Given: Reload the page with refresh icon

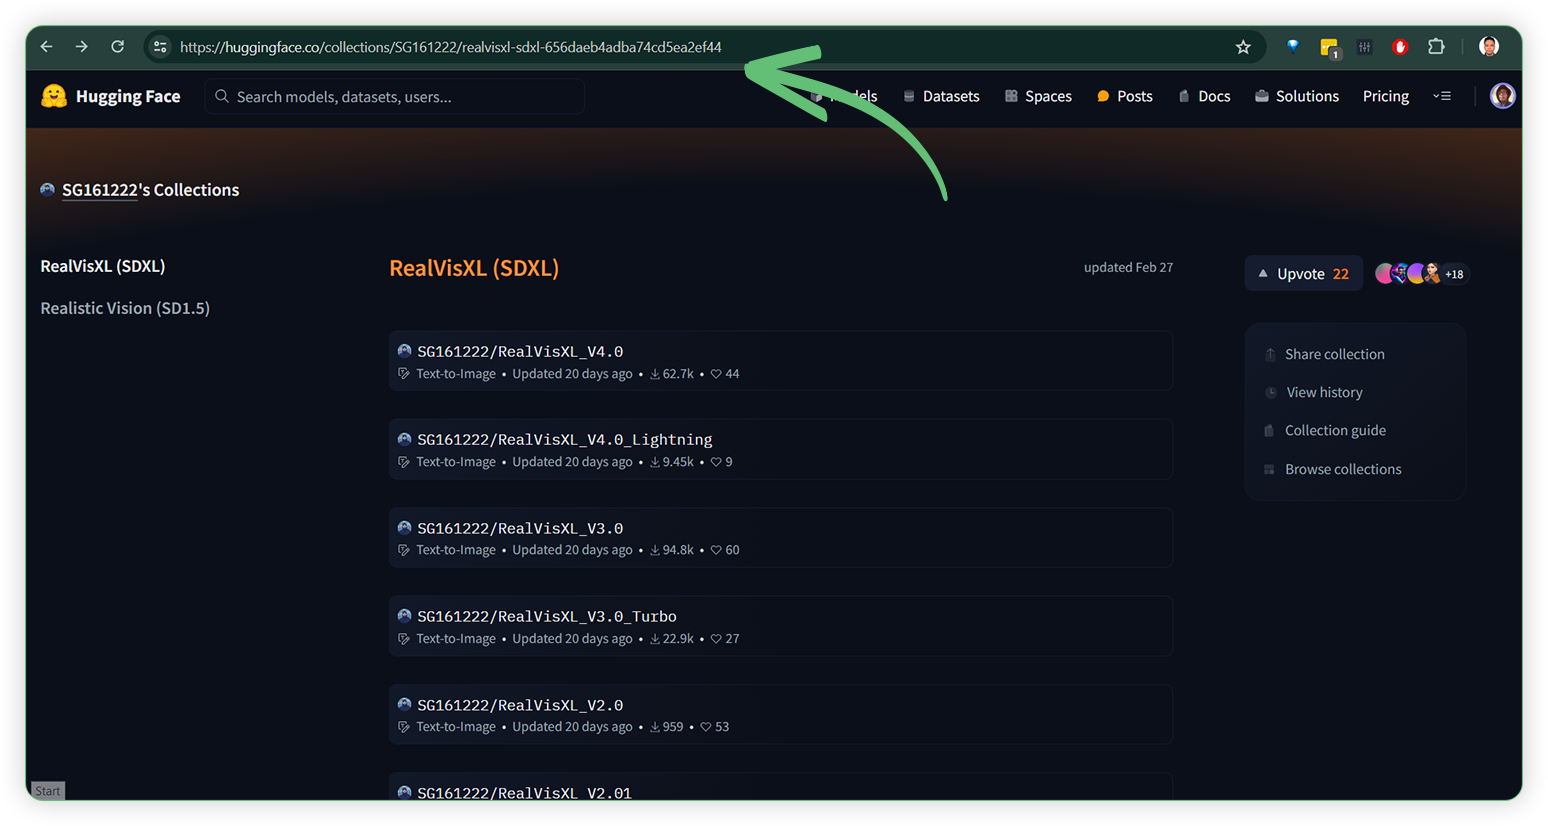Looking at the screenshot, I should (117, 47).
